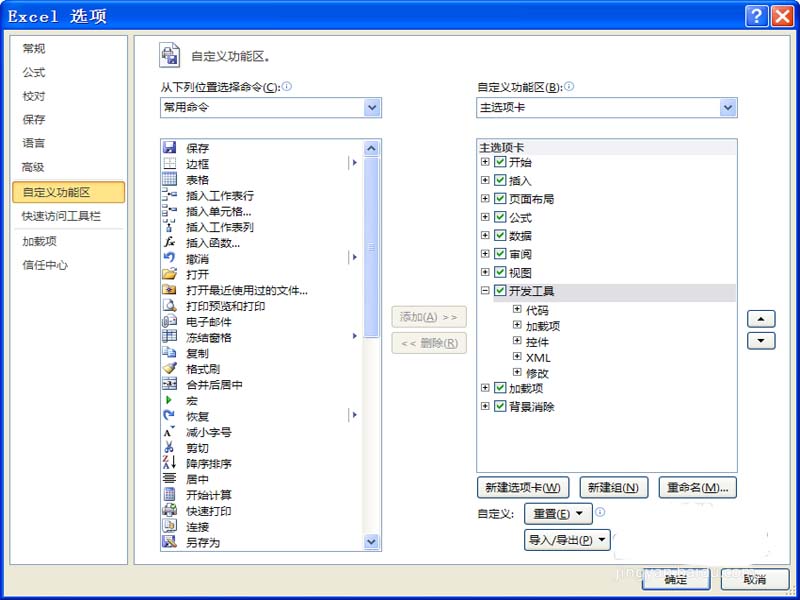800x600 pixels.
Task: Switch to 信任中心 category
Action: click(45, 265)
